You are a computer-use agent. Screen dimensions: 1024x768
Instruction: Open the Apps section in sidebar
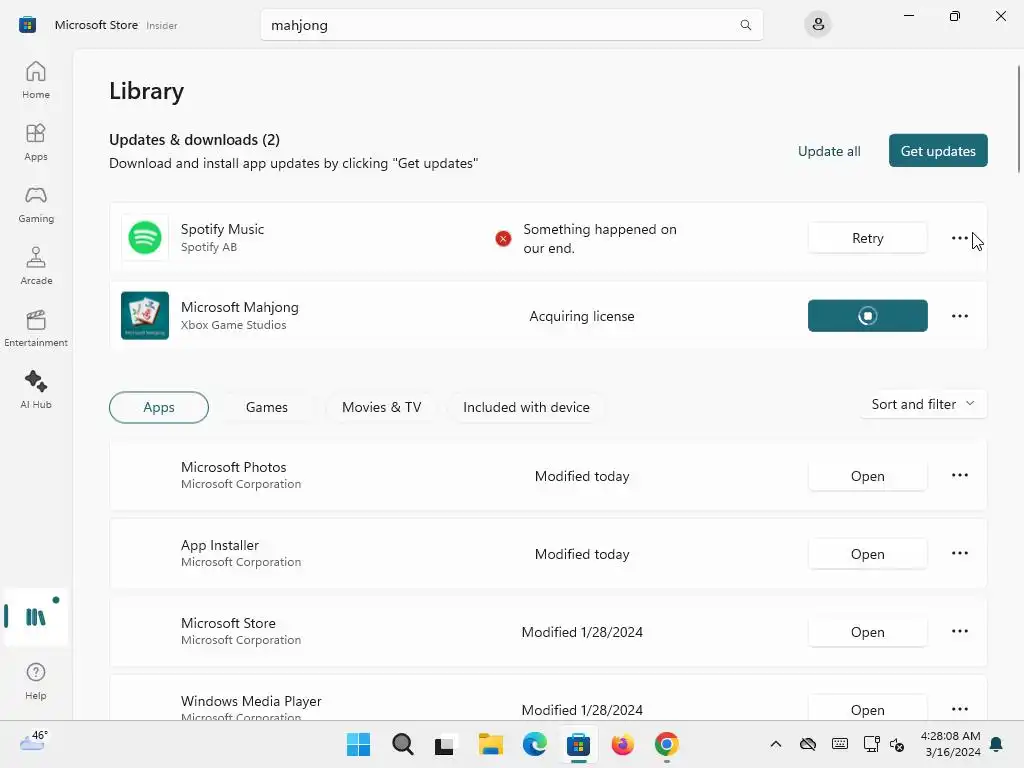36,142
